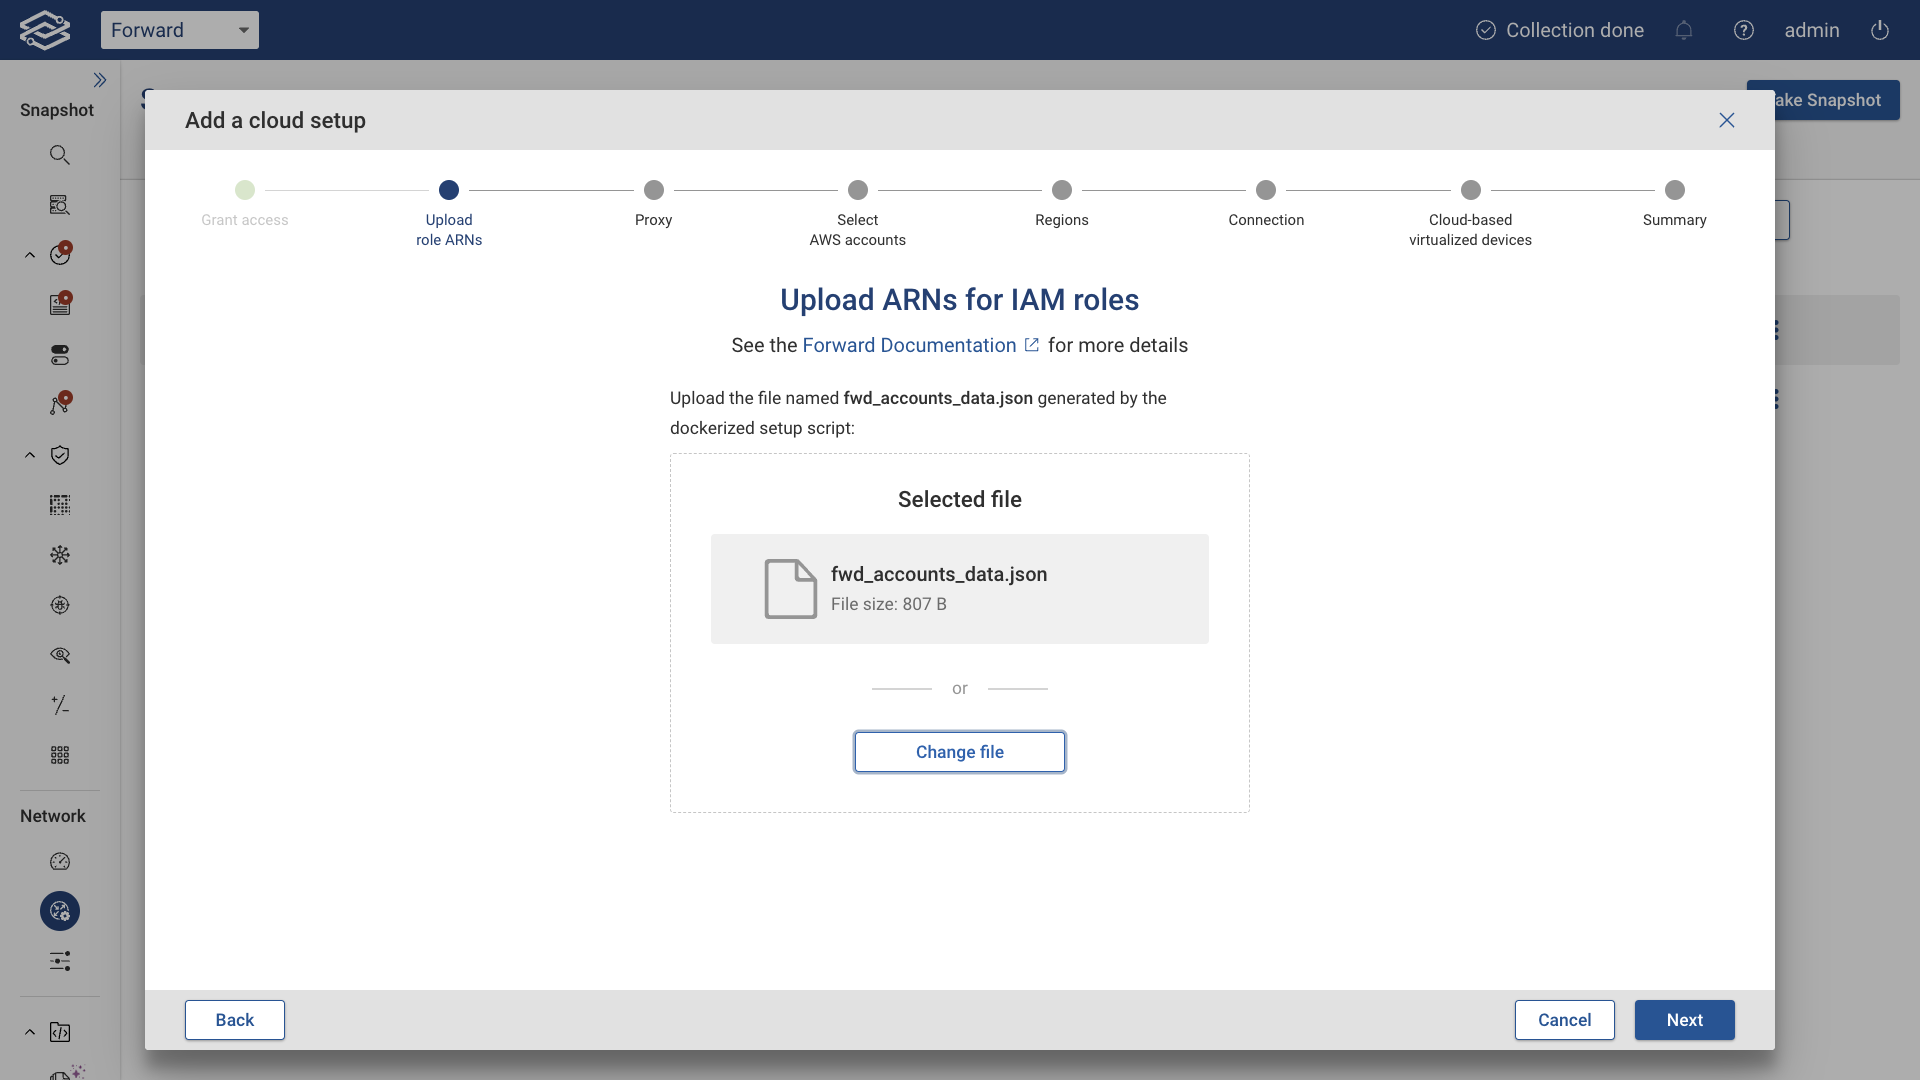Expand the sidebar with the double chevron

pyautogui.click(x=100, y=80)
